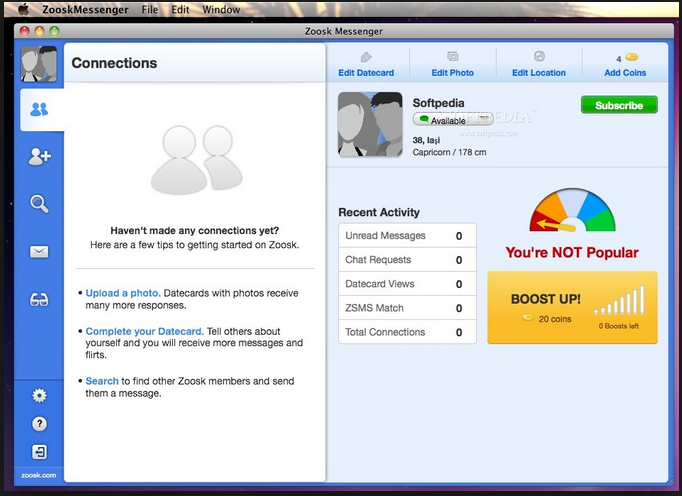Open the glasses icon in sidebar
This screenshot has height=496, width=682.
click(x=39, y=299)
